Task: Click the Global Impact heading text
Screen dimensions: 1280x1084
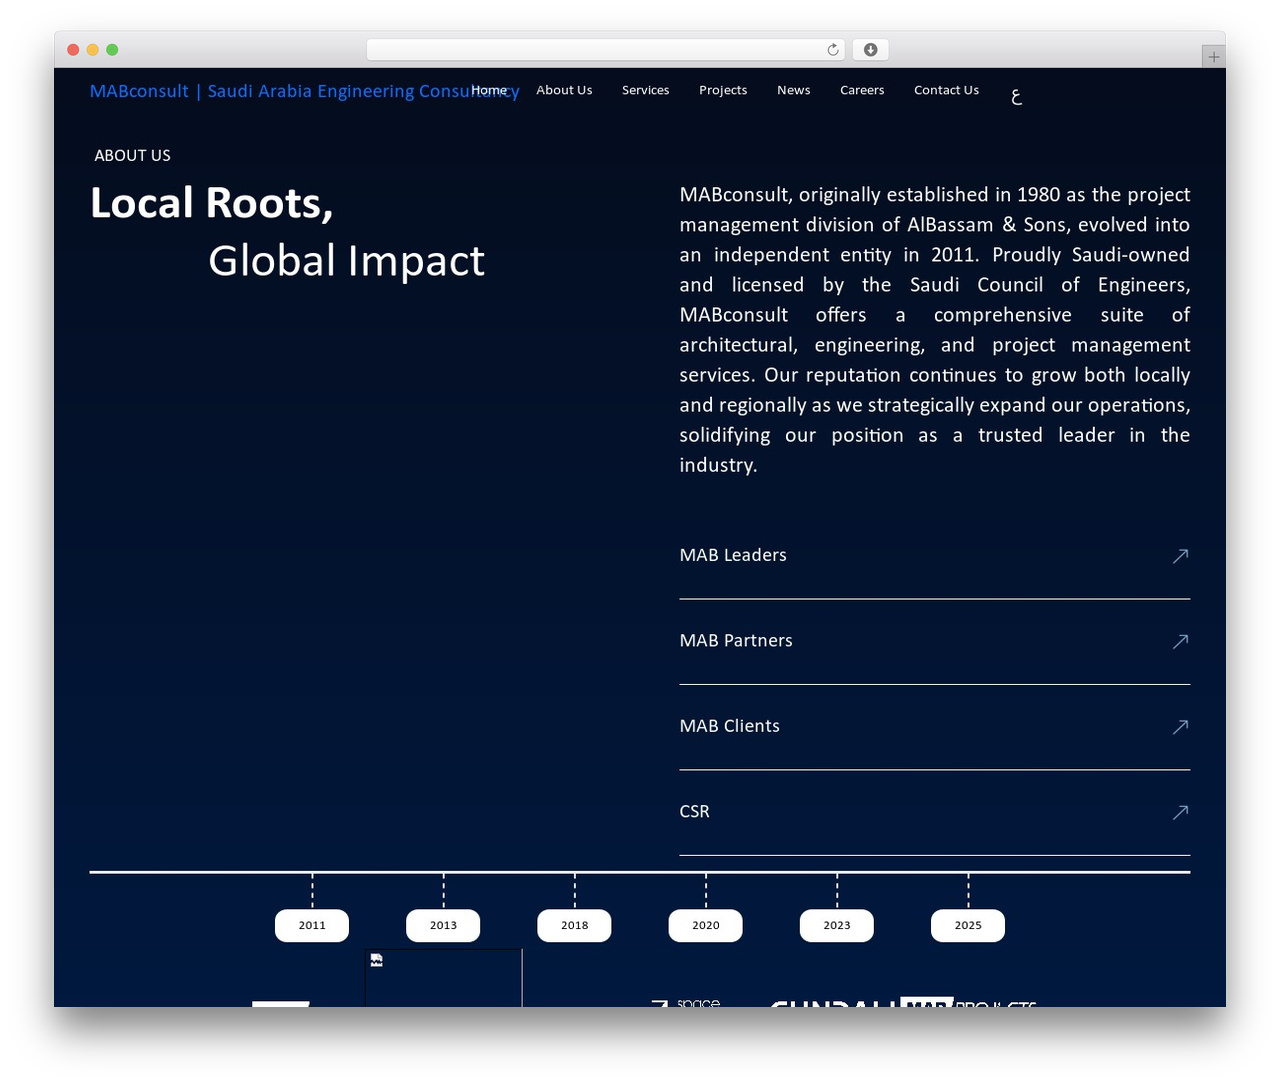Action: coord(347,262)
